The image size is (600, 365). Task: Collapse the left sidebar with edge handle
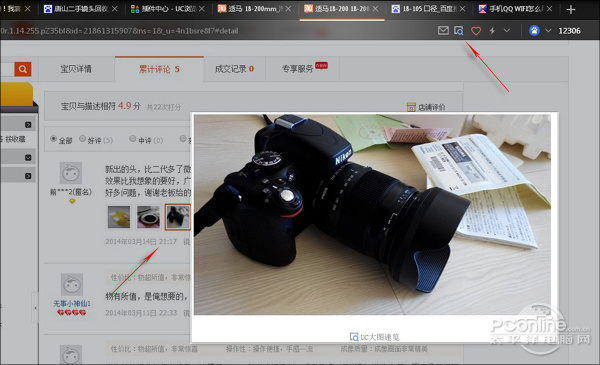pyautogui.click(x=35, y=308)
